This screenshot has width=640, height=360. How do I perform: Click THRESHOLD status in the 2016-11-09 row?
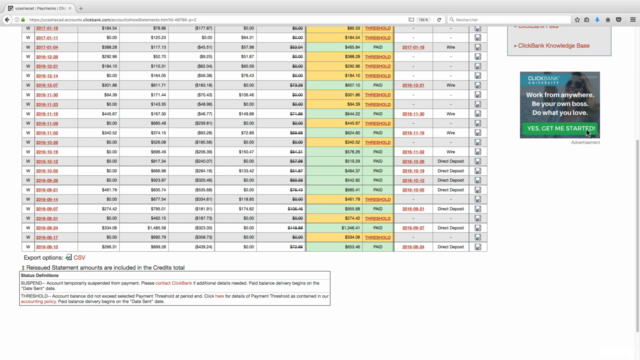(x=378, y=123)
